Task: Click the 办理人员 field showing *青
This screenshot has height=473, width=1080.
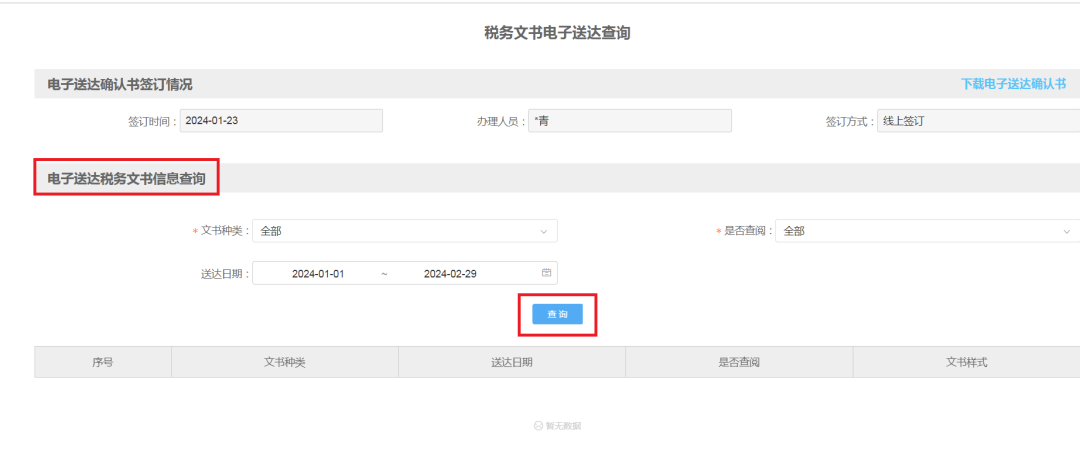Action: [630, 120]
